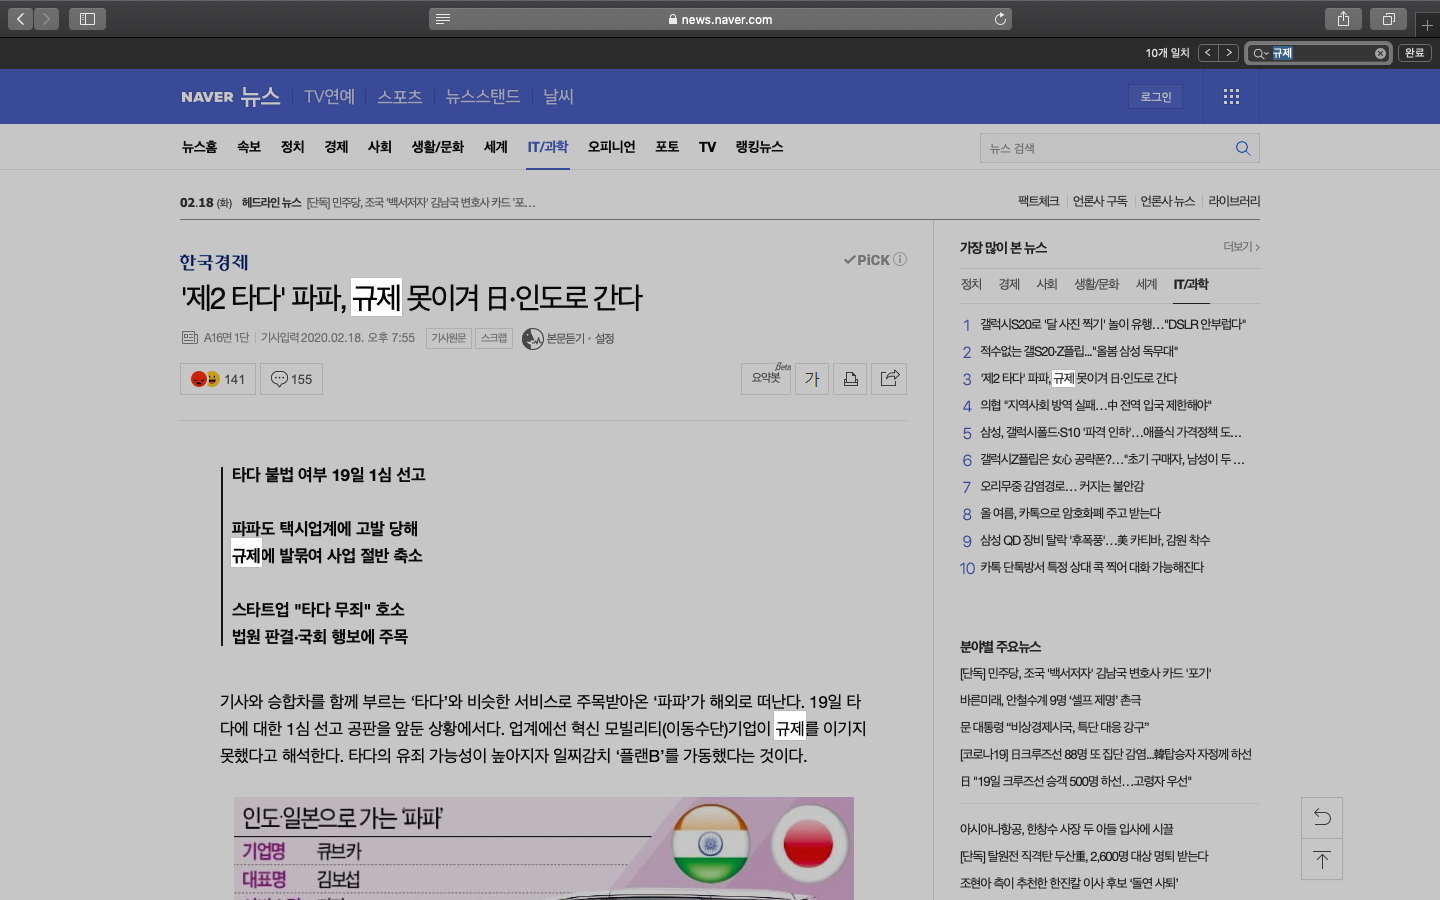Screen dimensions: 1440x900
Task: Open the 언론사 구독 link
Action: pyautogui.click(x=1100, y=201)
